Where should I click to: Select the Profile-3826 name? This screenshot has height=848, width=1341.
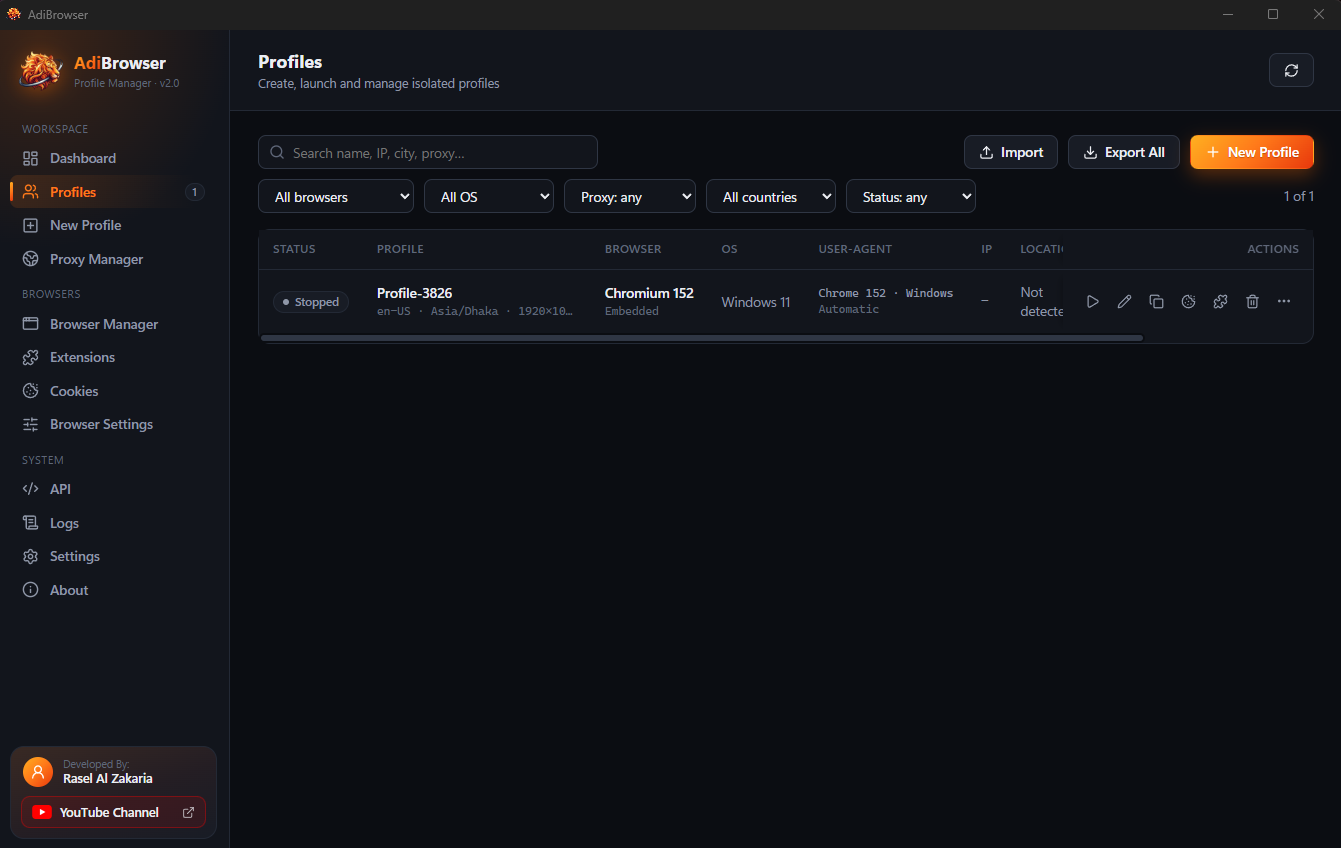pyautogui.click(x=414, y=293)
